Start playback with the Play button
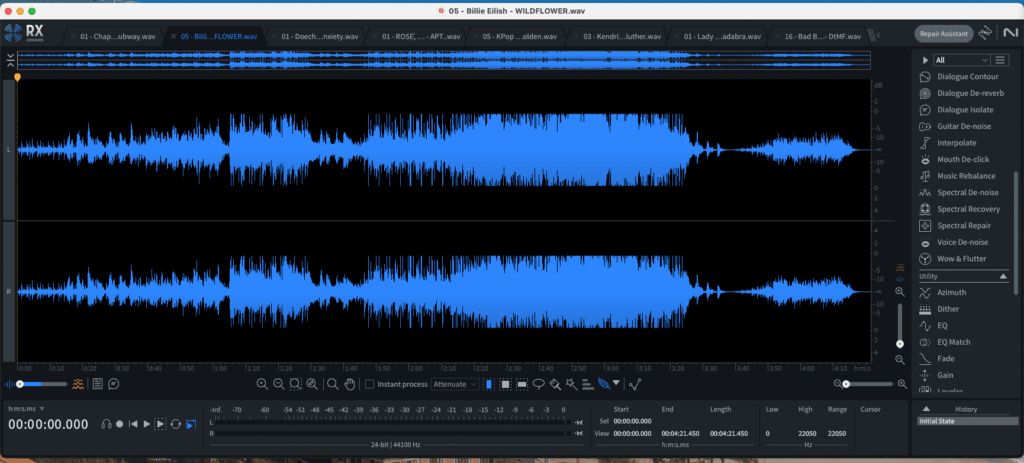1024x463 pixels. click(x=147, y=424)
